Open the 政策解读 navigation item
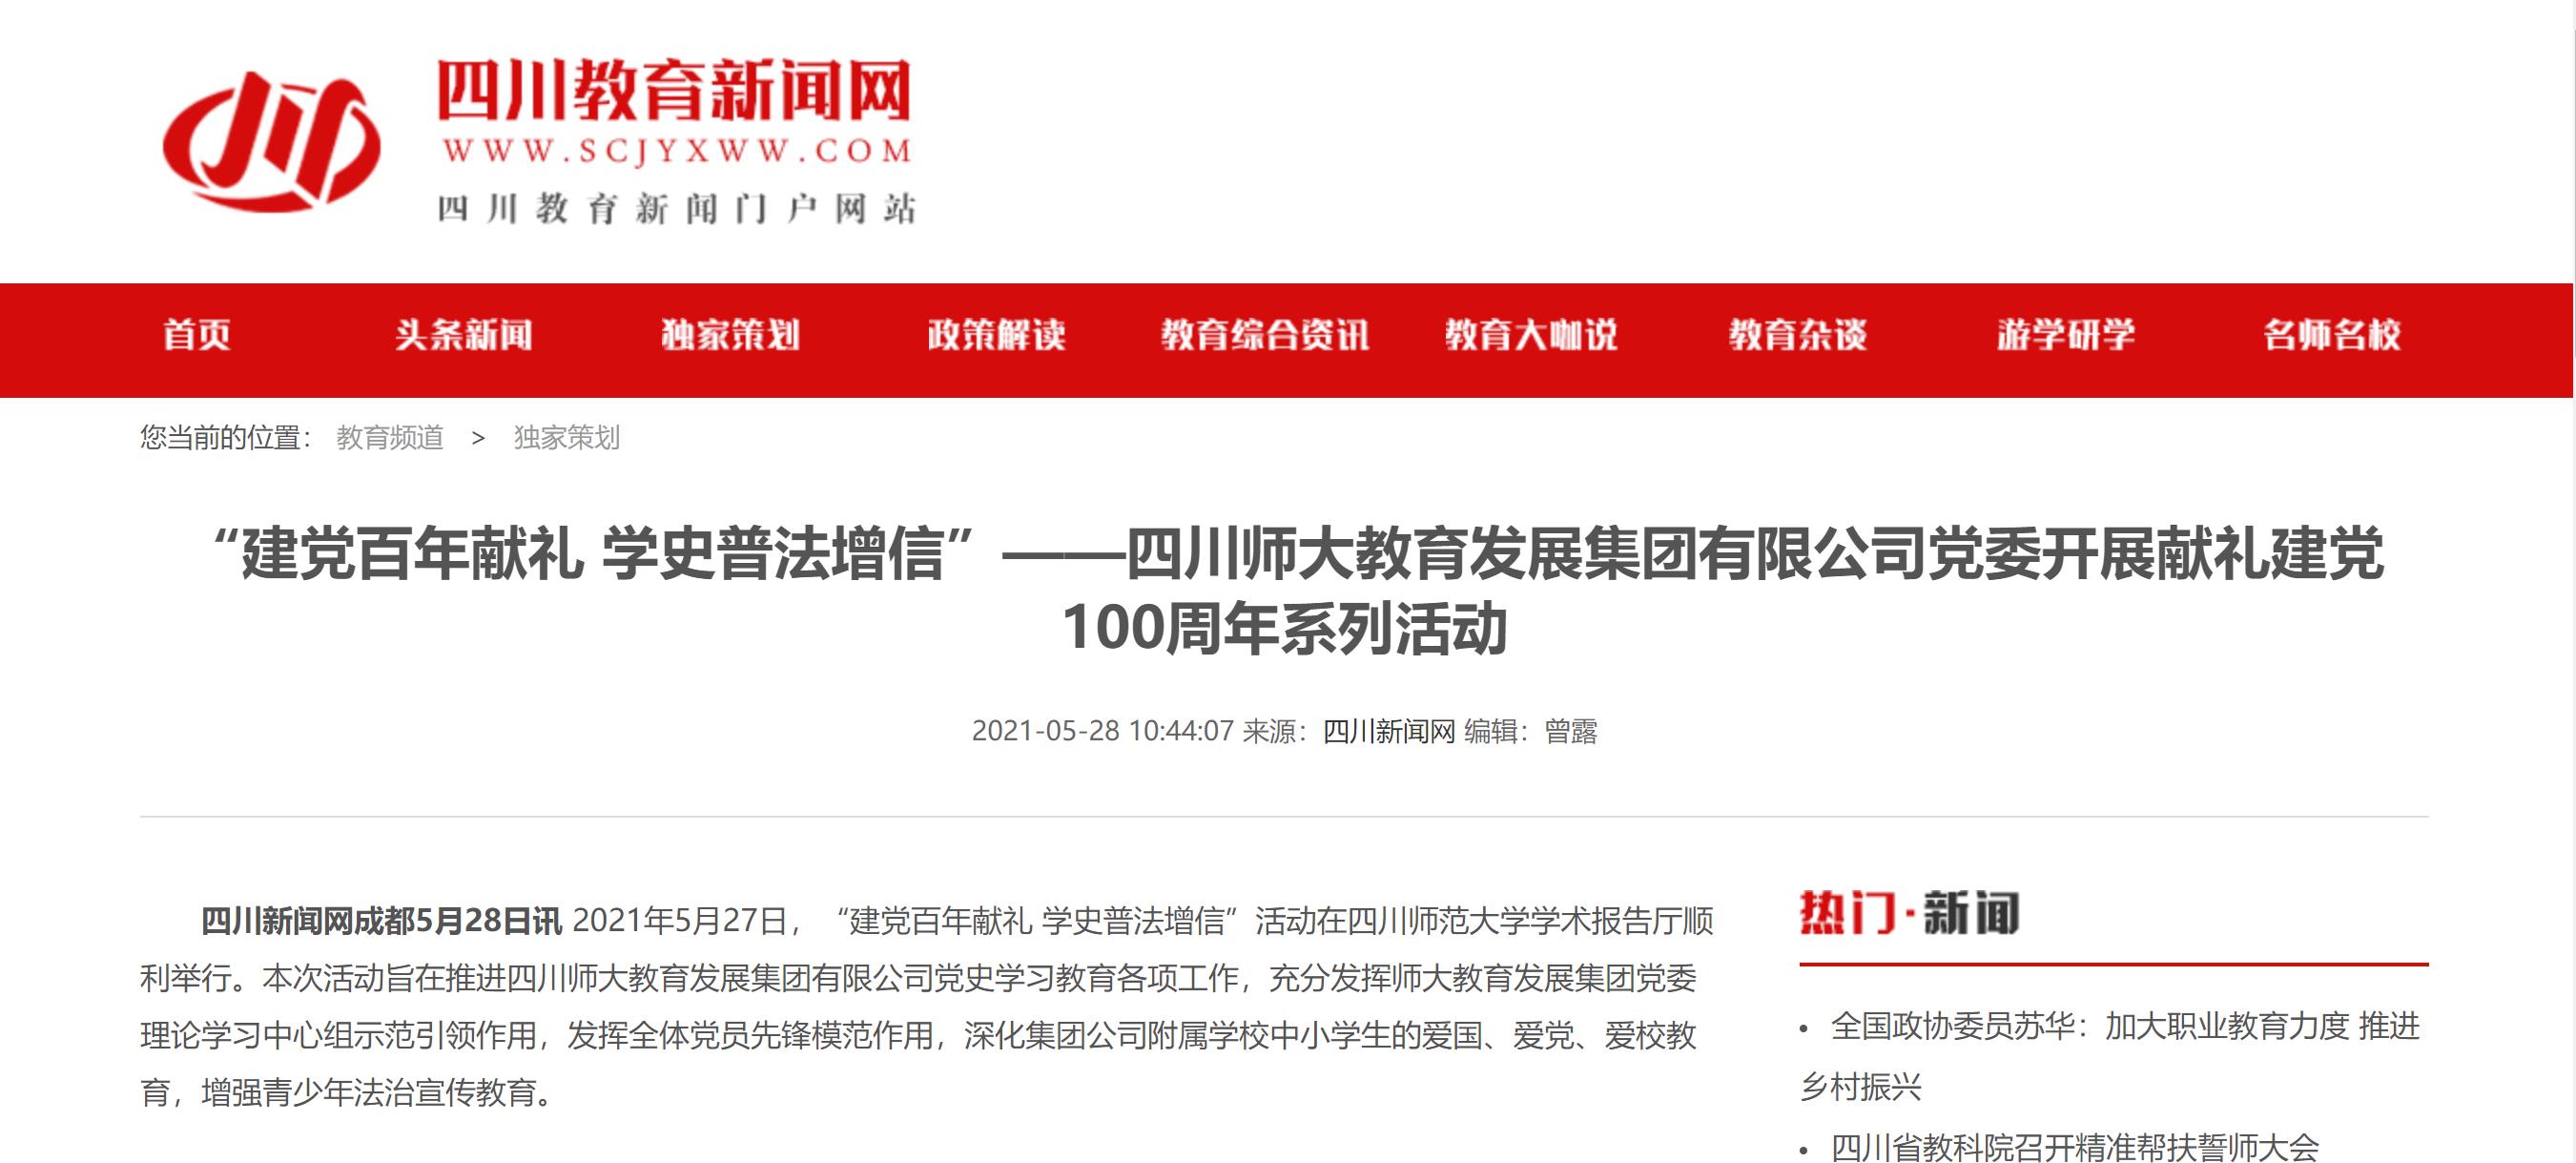The height and width of the screenshot is (1163, 2576). pyautogui.click(x=997, y=335)
